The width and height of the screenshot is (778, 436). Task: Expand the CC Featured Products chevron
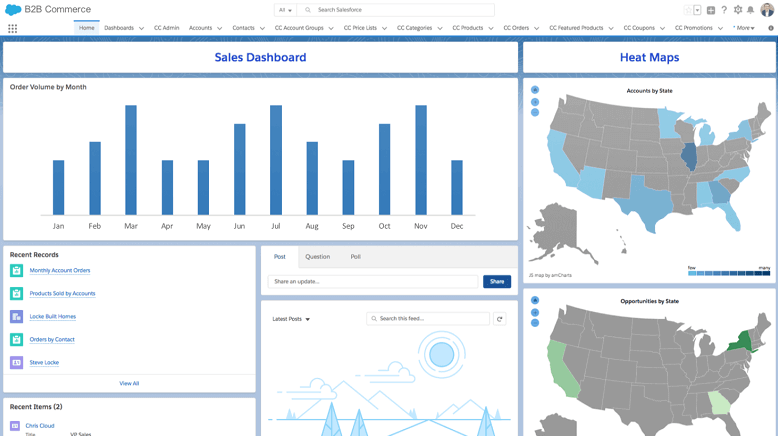coord(611,28)
